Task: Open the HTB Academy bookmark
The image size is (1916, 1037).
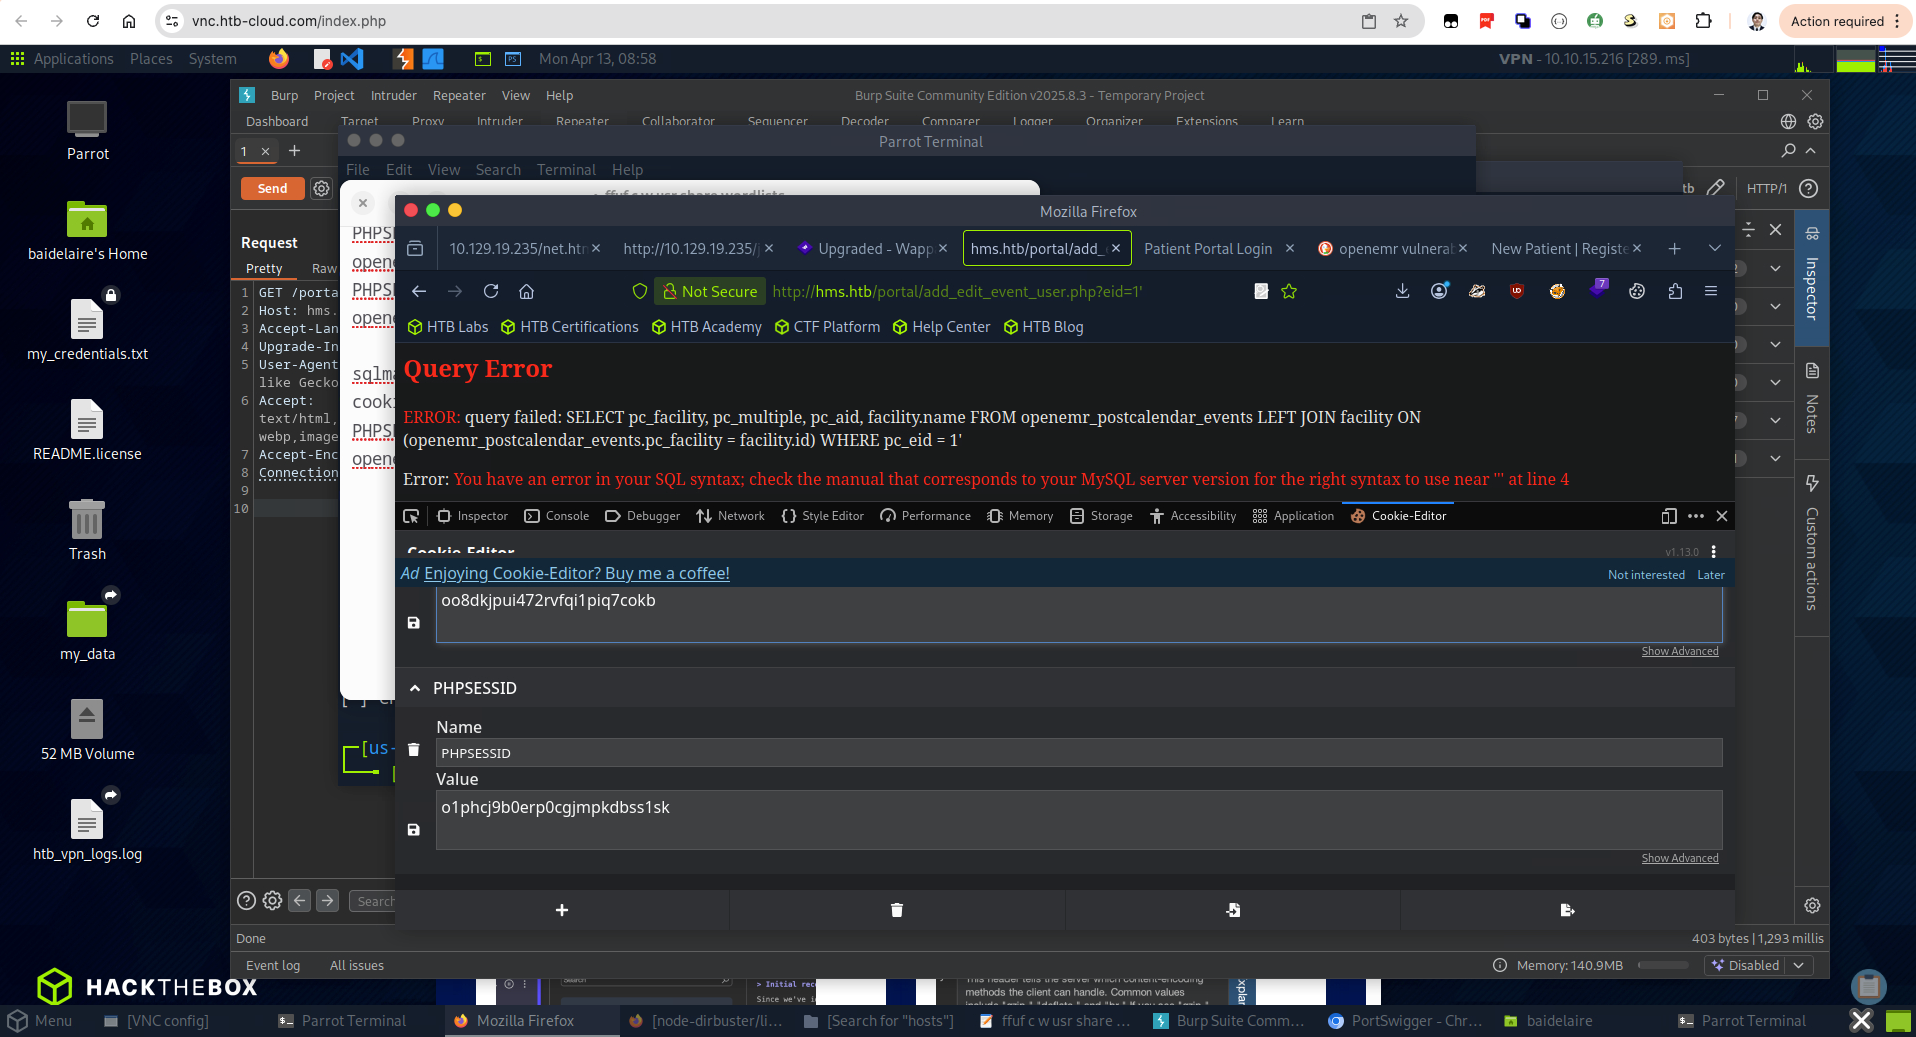Action: (706, 327)
